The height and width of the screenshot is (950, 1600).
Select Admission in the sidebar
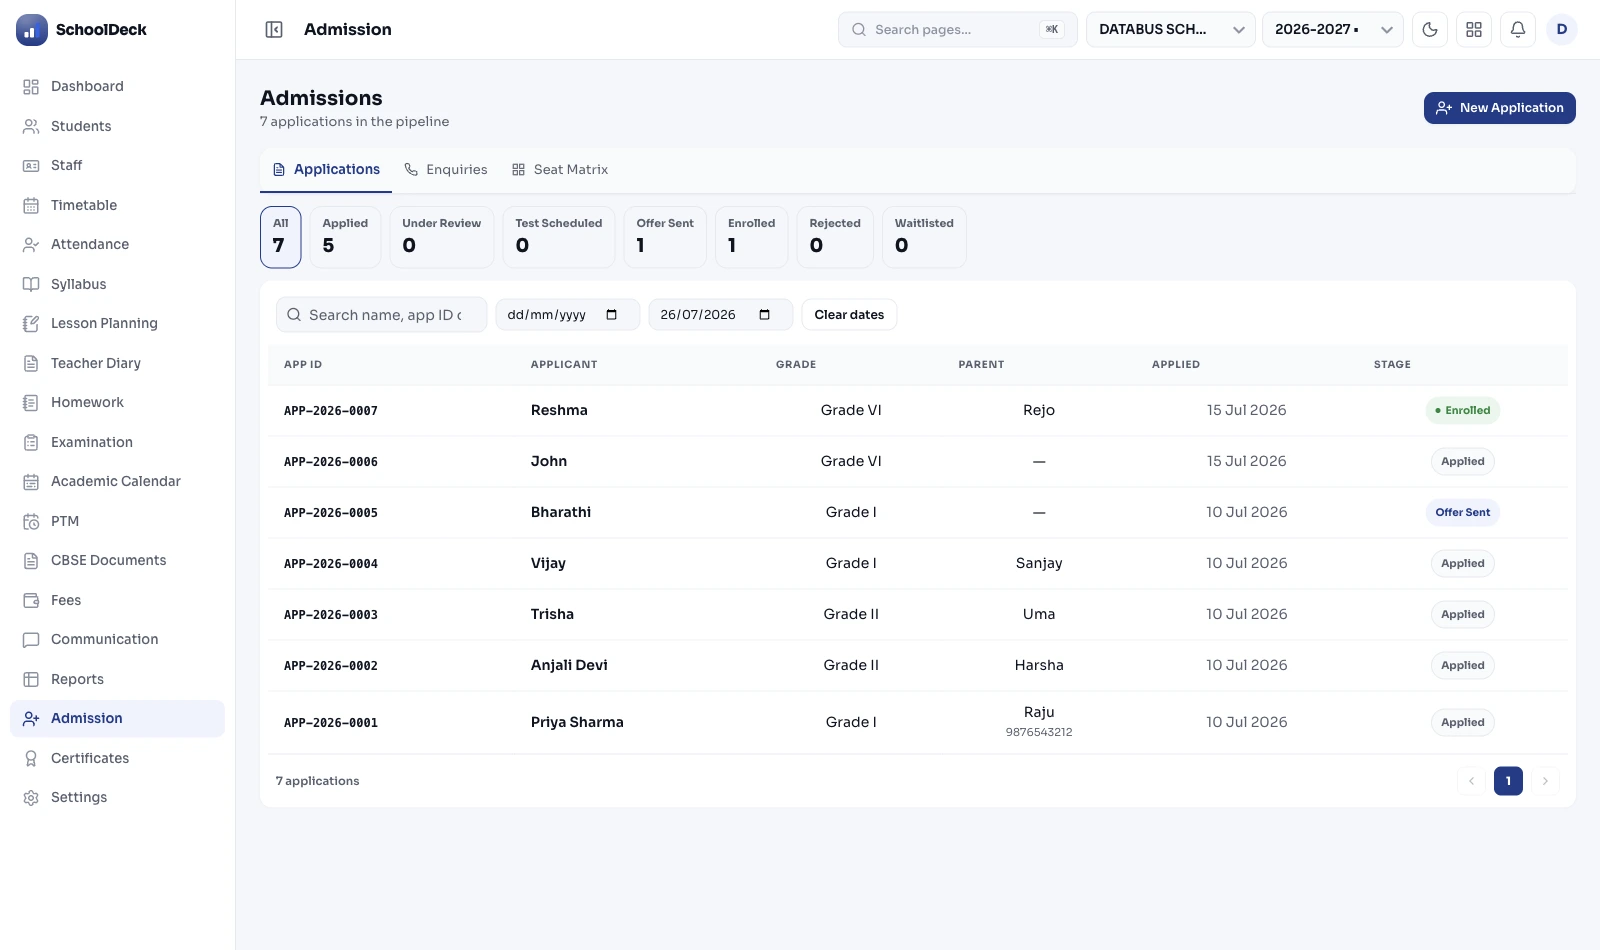pyautogui.click(x=117, y=718)
